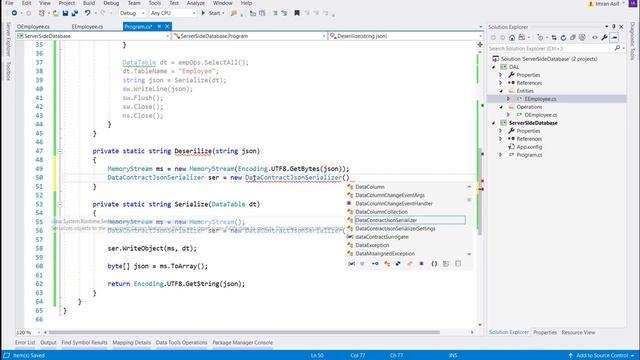
Task: Open the Diagnostic Tools side tab
Action: 633,41
